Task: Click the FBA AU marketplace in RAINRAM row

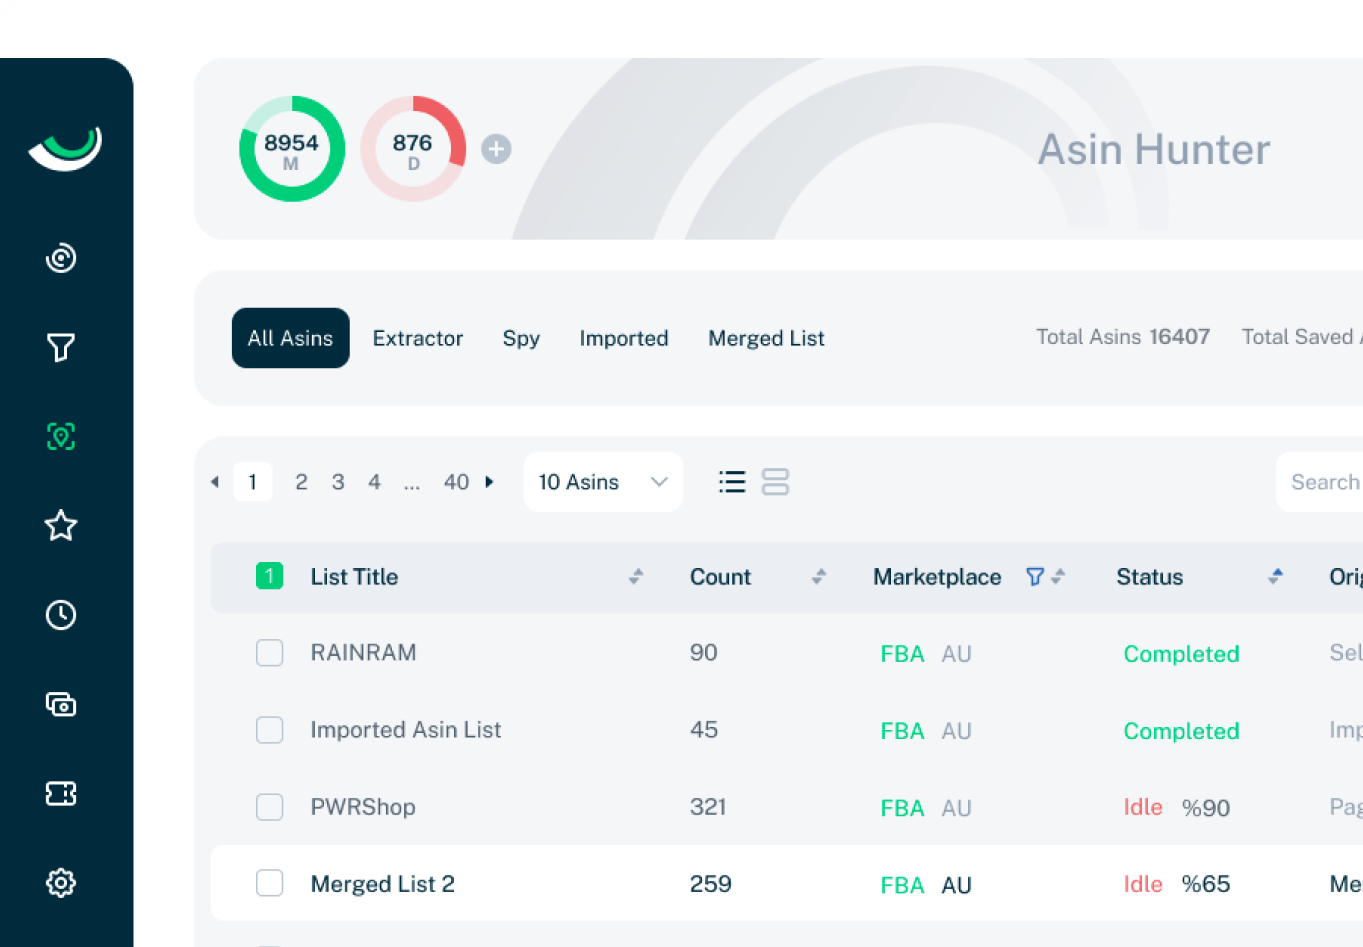Action: pos(926,654)
